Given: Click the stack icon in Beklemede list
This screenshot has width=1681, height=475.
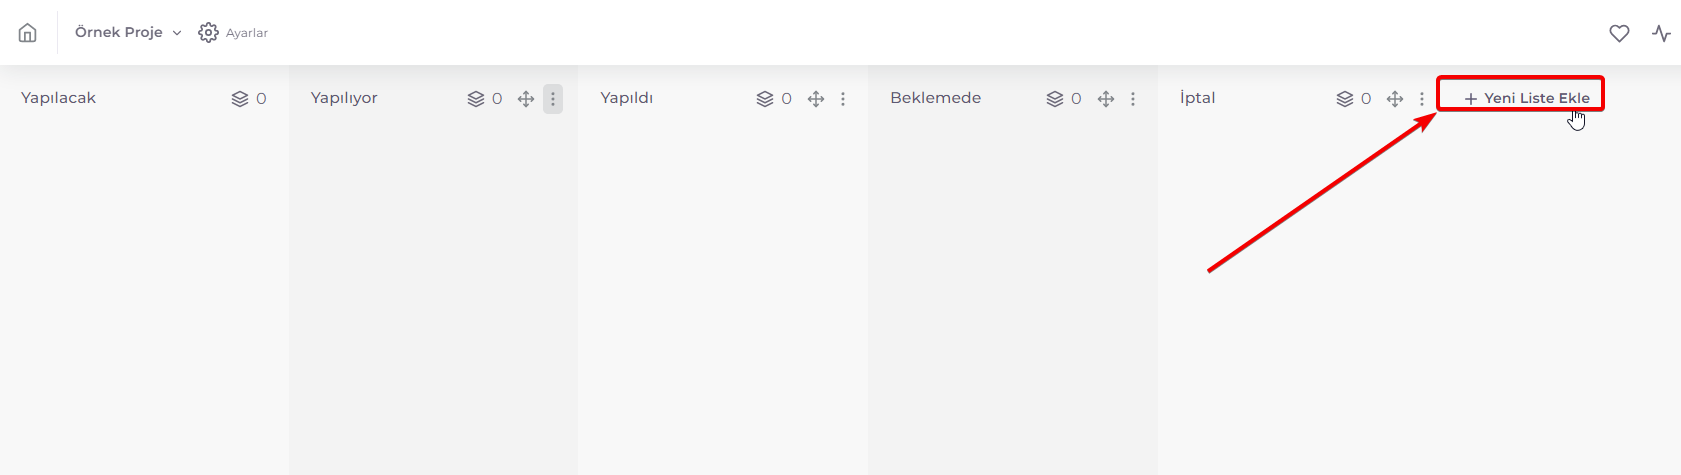Looking at the screenshot, I should [1055, 99].
